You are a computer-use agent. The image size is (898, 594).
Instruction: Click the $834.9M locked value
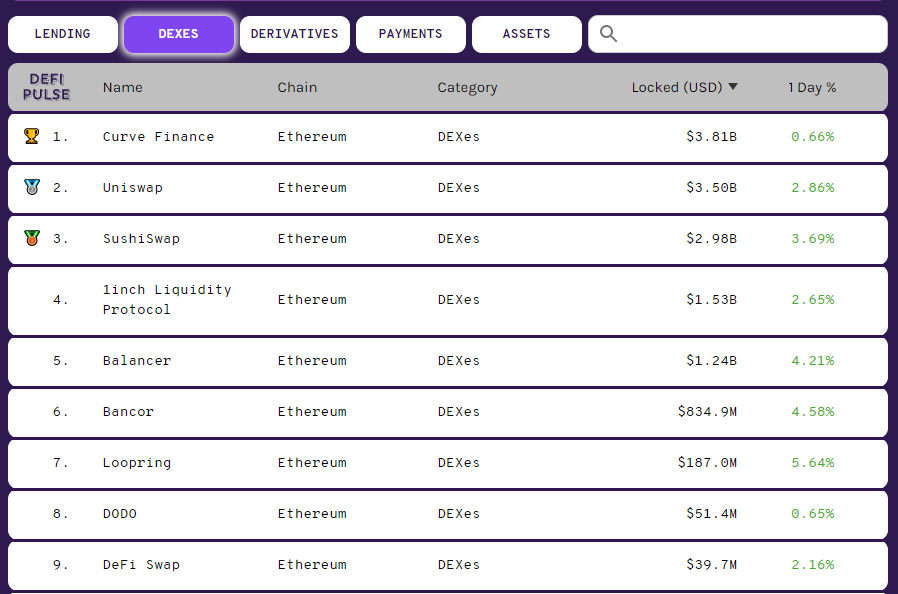[x=707, y=411]
